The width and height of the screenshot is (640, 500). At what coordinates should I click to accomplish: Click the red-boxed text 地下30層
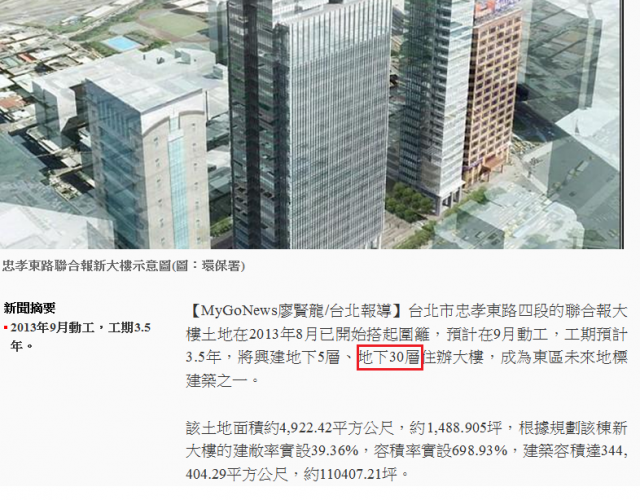(389, 358)
